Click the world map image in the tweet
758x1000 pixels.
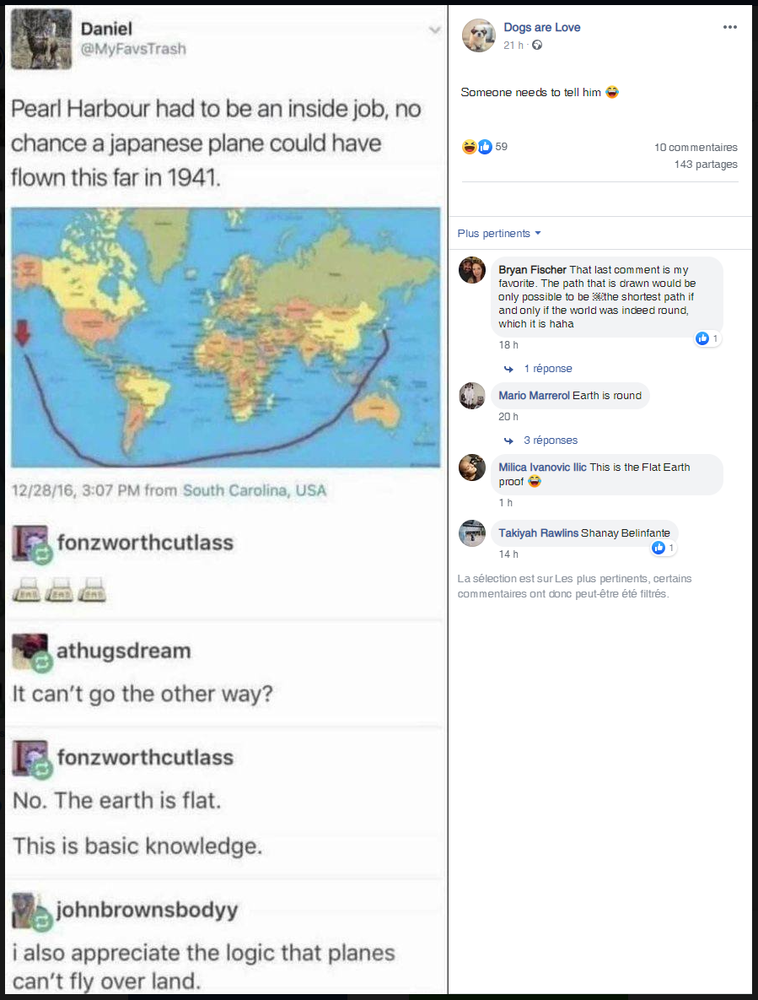coord(225,336)
